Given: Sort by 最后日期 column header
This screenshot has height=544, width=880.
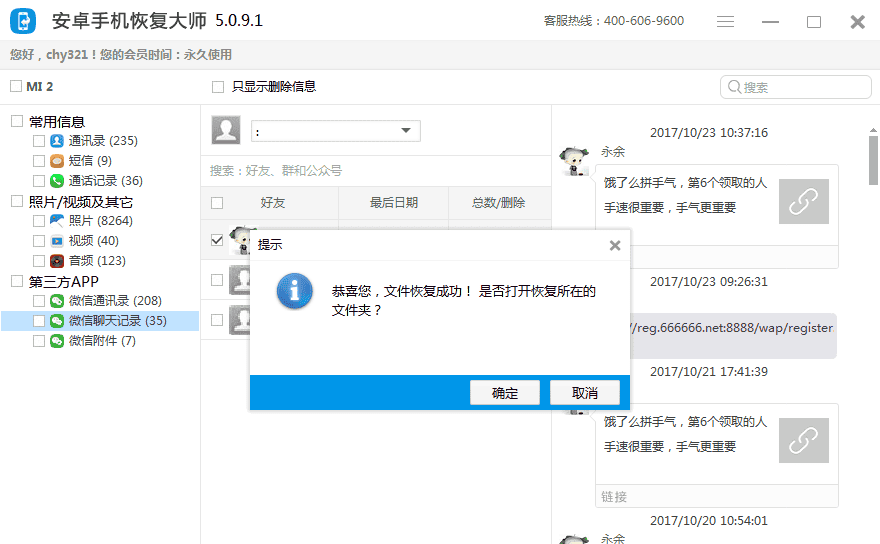Looking at the screenshot, I should pos(393,203).
